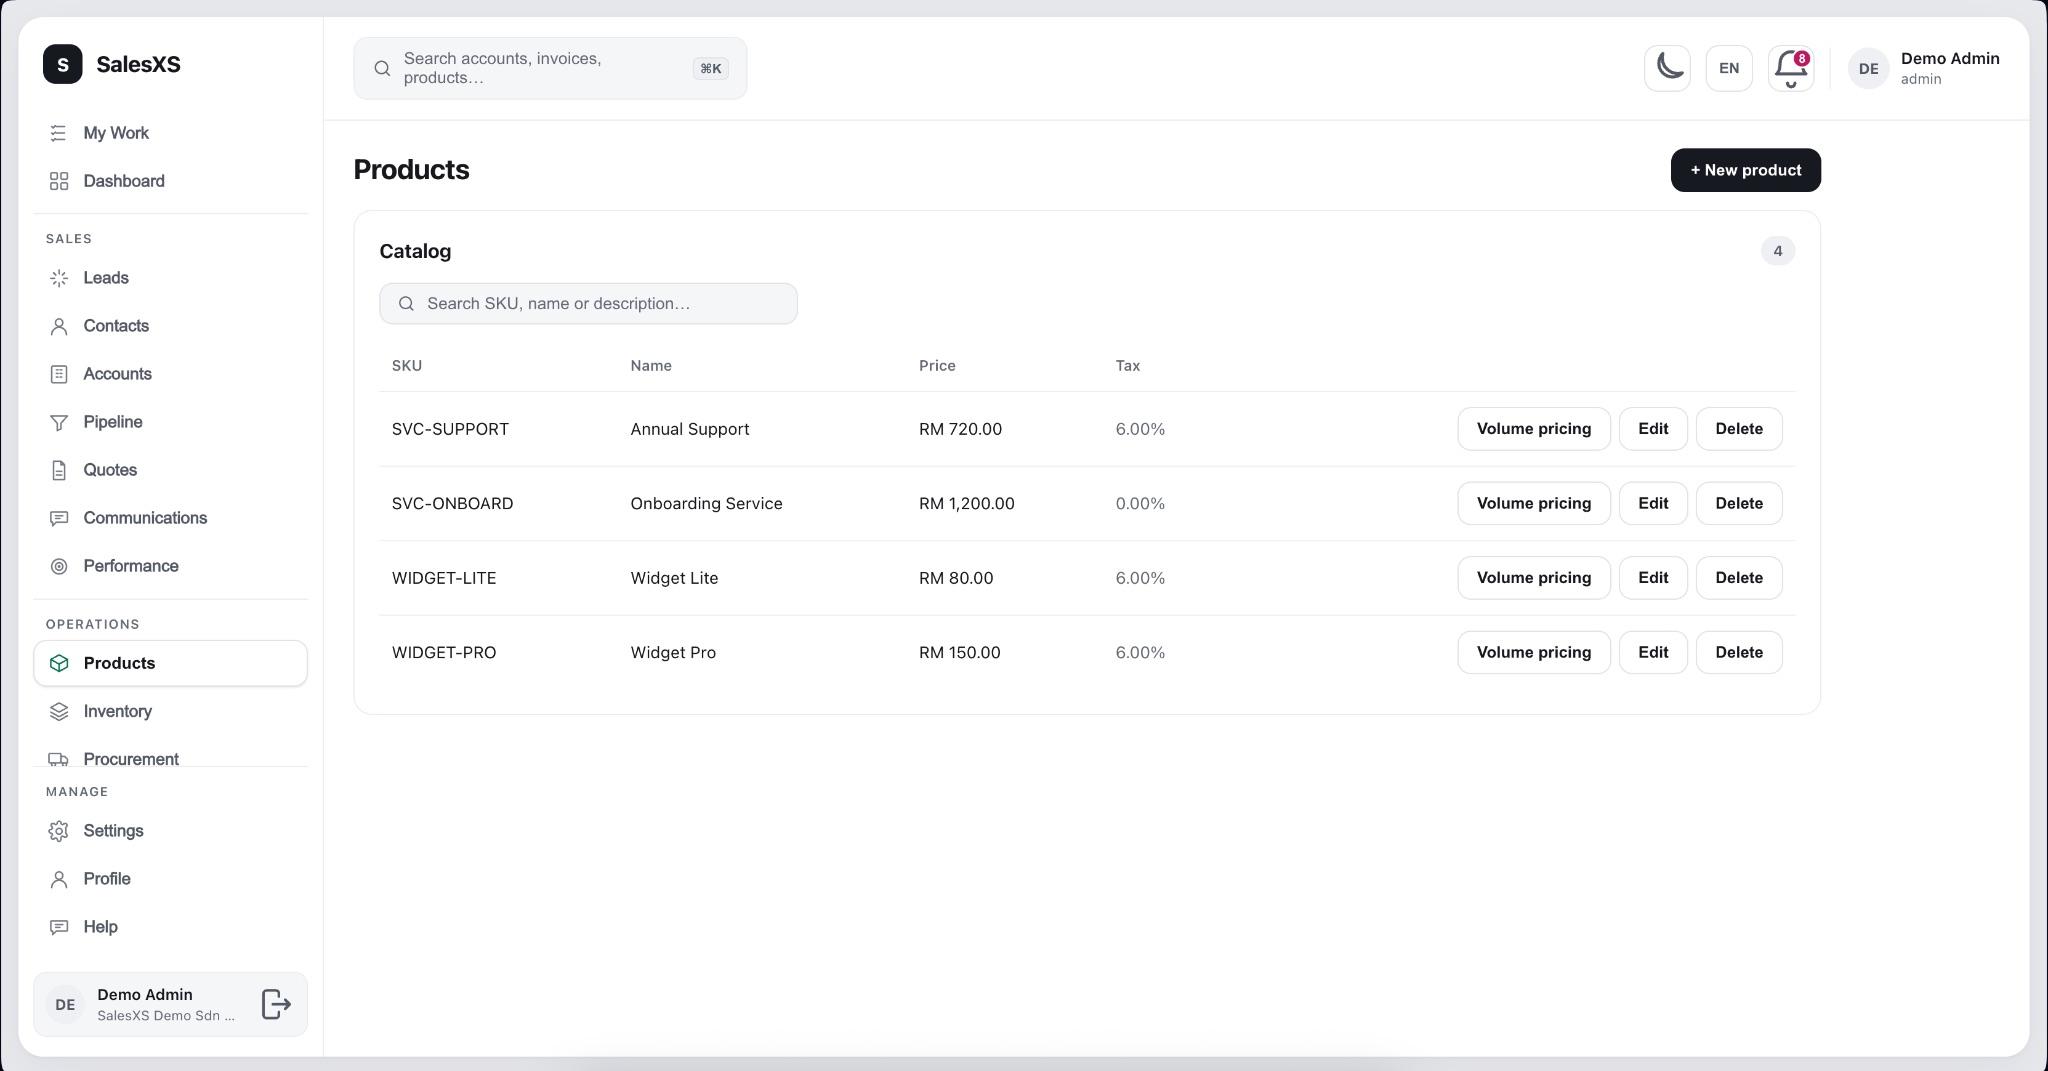Delete the Annual Support product
The width and height of the screenshot is (2048, 1071).
click(1739, 429)
